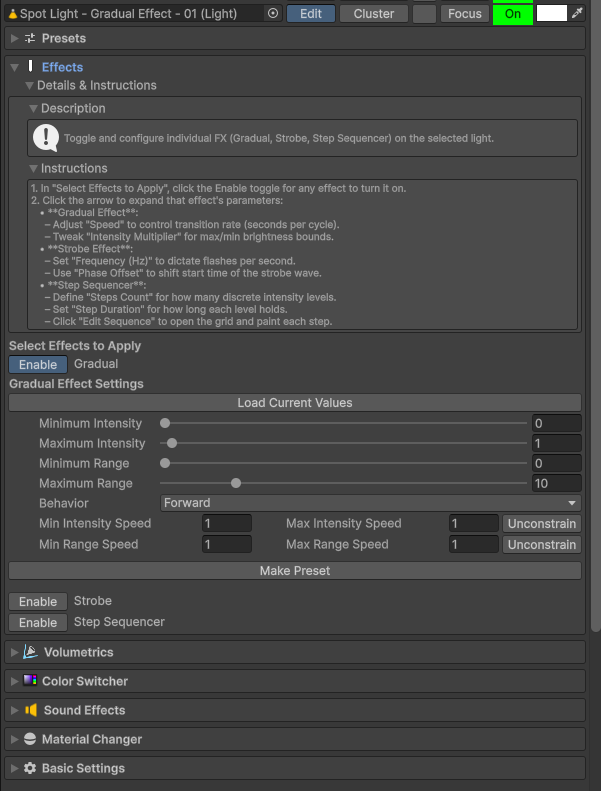The image size is (601, 791).
Task: Click the Volumetrics section icon
Action: pos(30,652)
